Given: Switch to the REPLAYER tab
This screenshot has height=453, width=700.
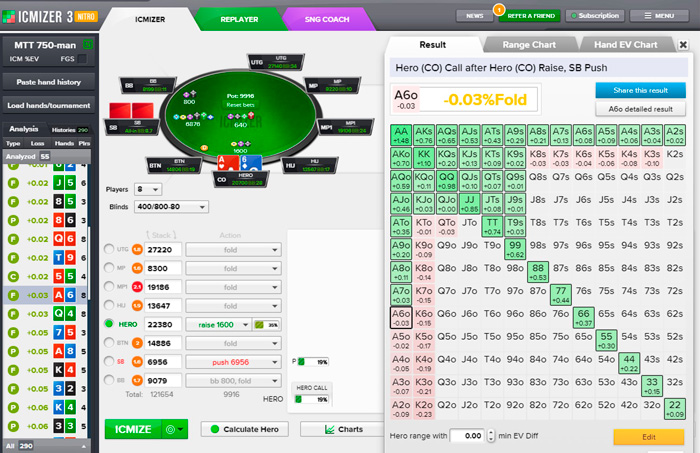Looking at the screenshot, I should (239, 20).
